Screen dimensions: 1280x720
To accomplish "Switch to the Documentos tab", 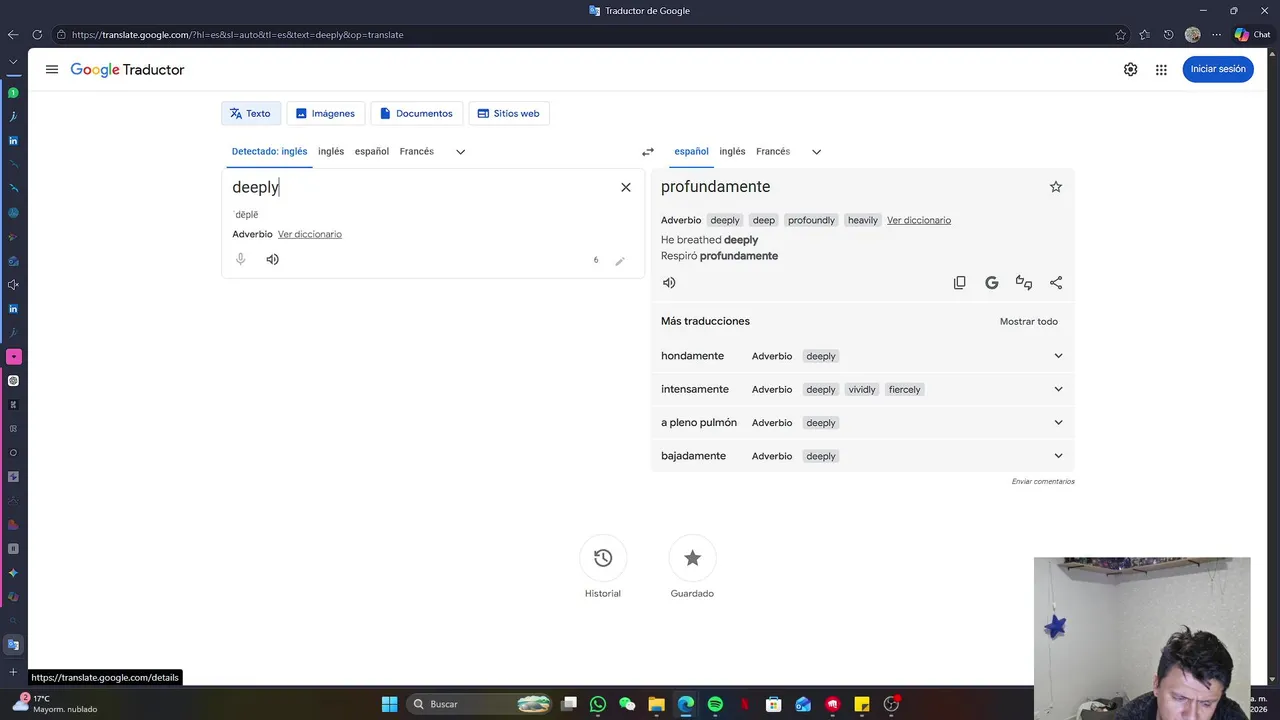I will point(416,113).
